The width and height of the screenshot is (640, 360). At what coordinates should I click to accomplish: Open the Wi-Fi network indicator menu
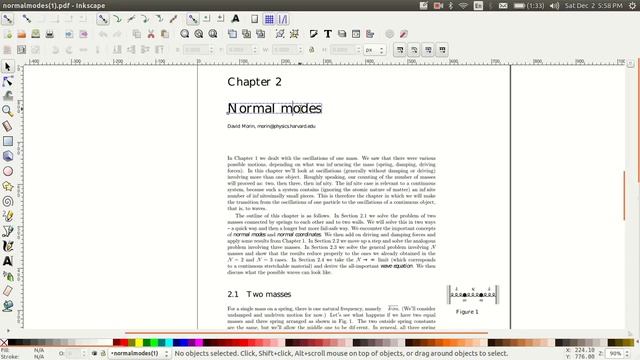tap(463, 6)
